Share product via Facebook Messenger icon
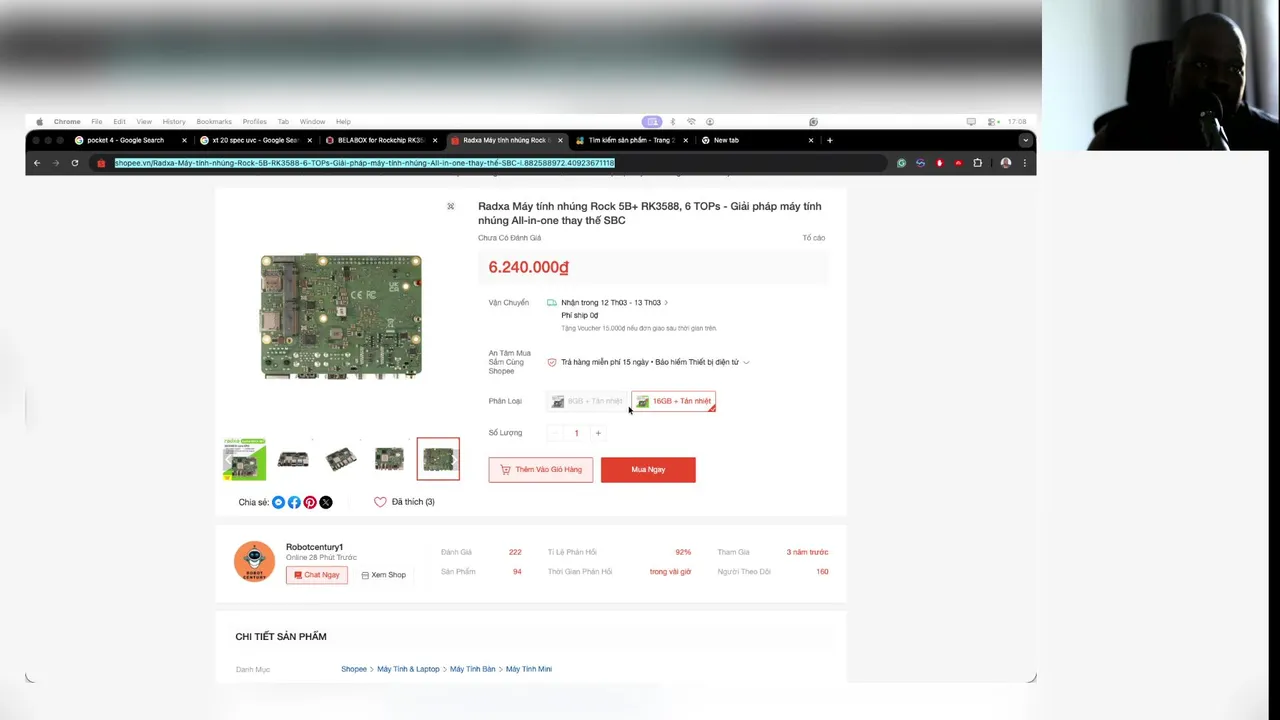Viewport: 1280px width, 720px height. (x=279, y=502)
